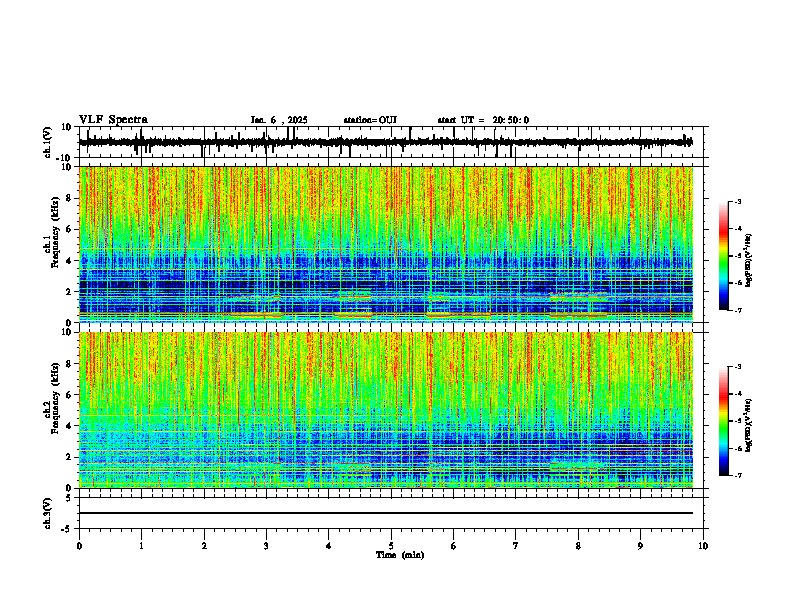
Task: Click the date label "Jan. 6, 2025"
Action: point(279,120)
